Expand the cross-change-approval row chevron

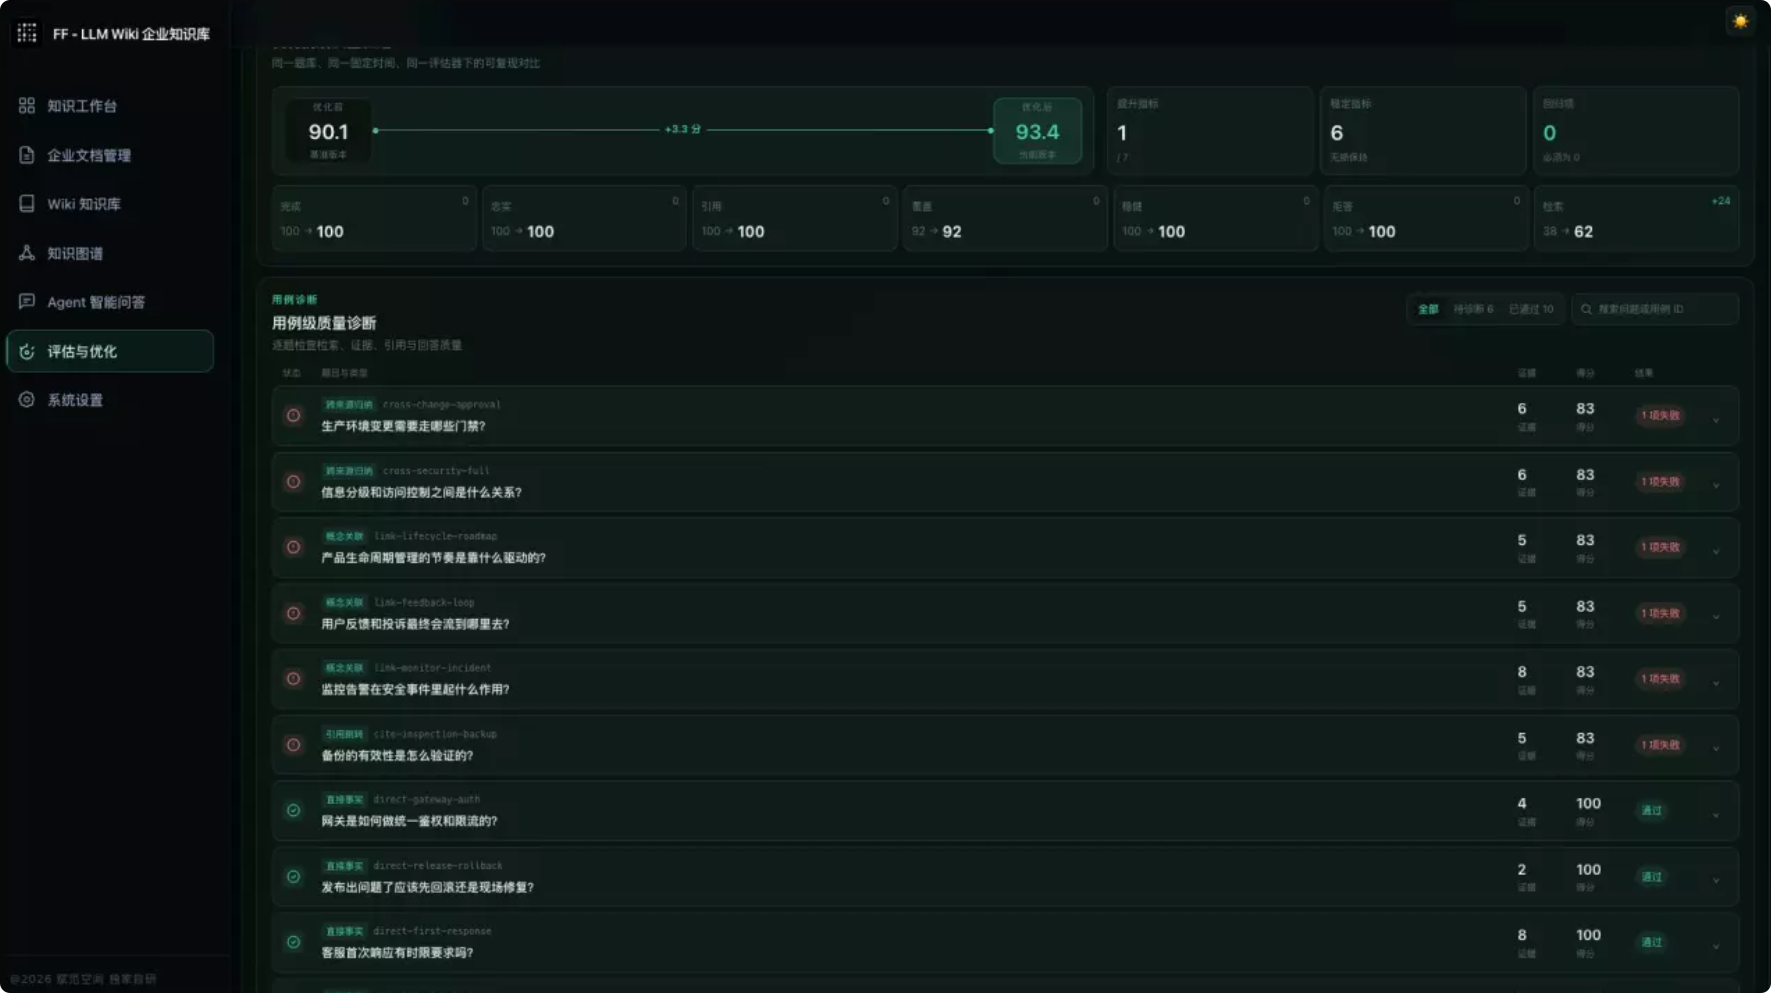(1716, 420)
